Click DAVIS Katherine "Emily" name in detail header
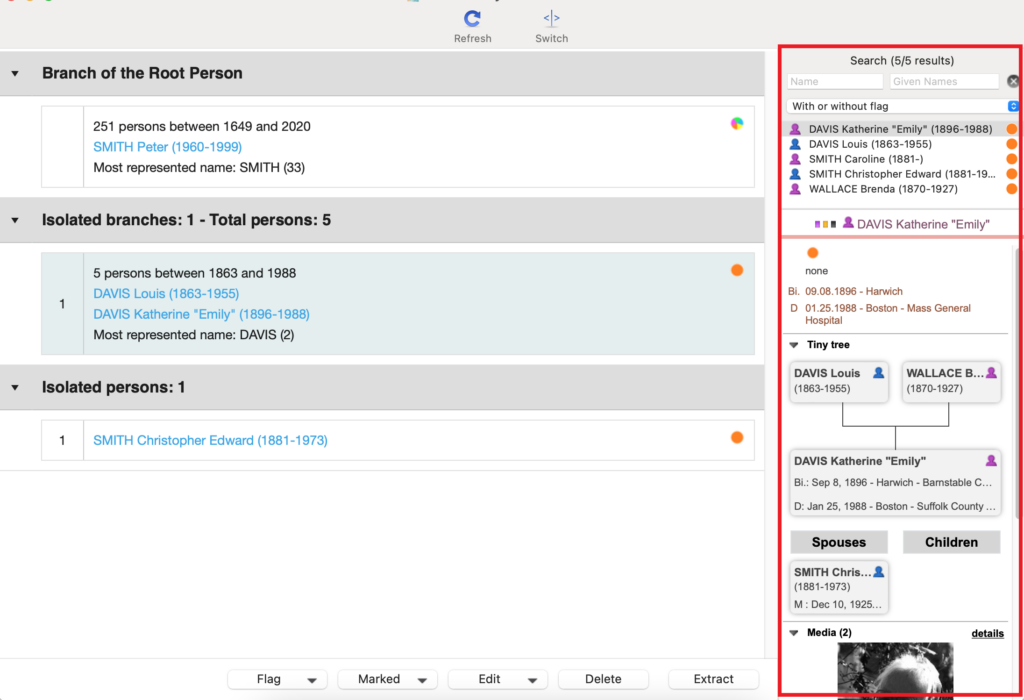 tap(923, 224)
